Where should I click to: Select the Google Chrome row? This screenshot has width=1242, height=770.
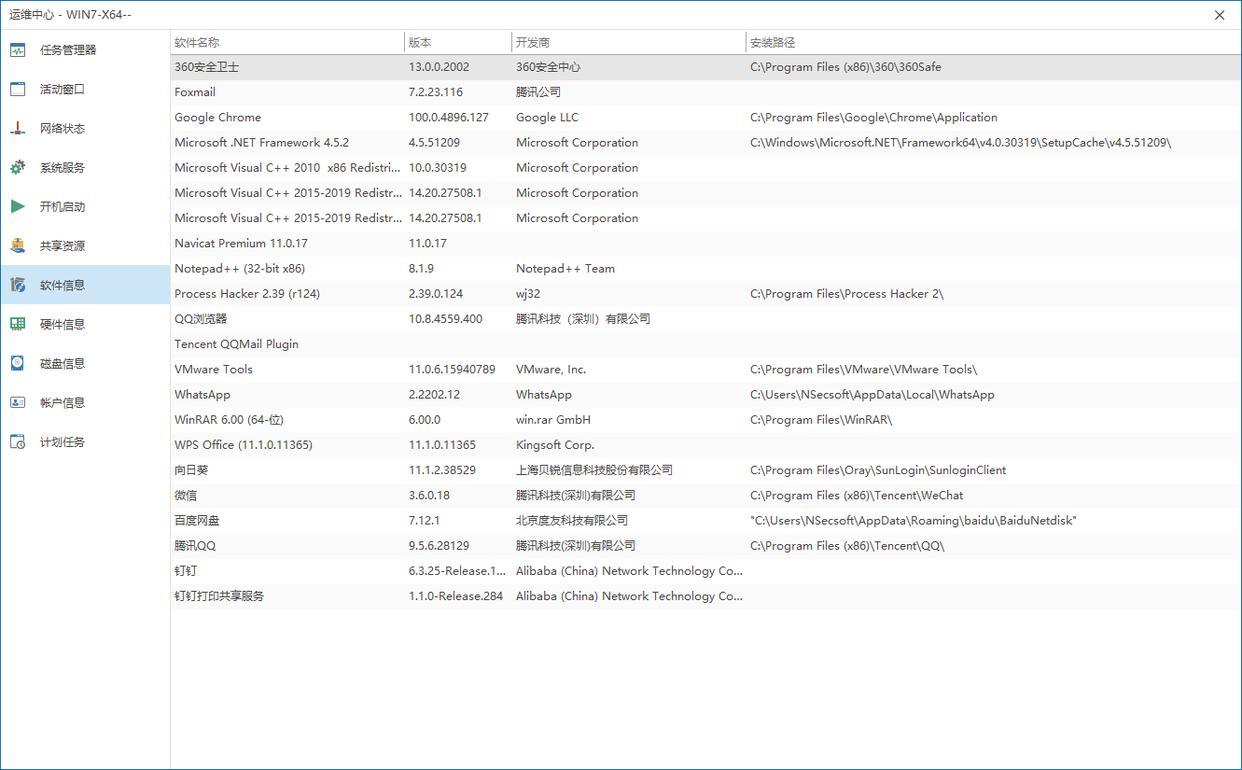218,117
